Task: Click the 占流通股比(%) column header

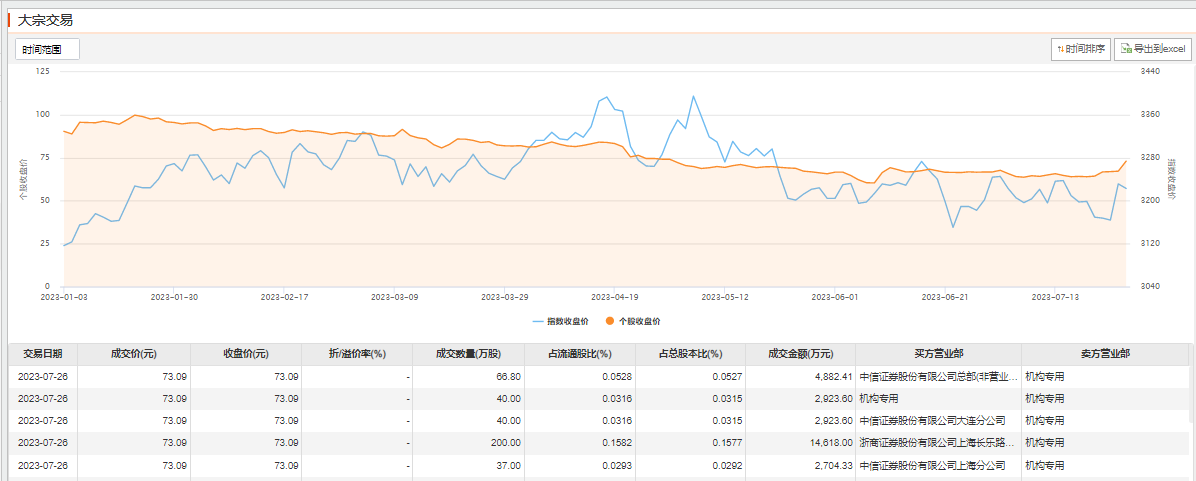Action: tap(580, 354)
